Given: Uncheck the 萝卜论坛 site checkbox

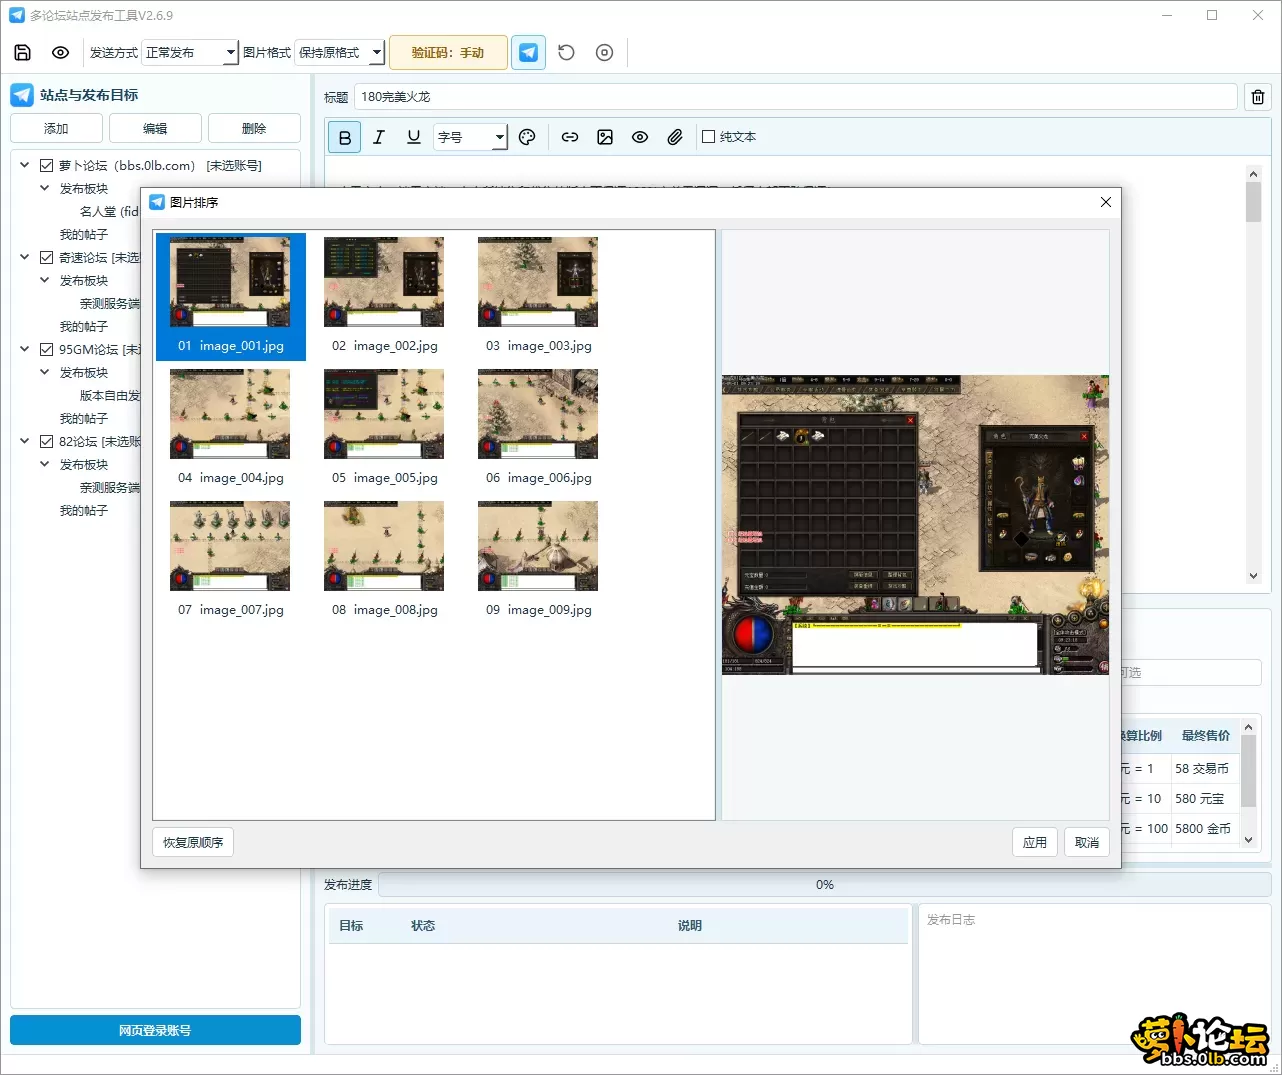Looking at the screenshot, I should [46, 166].
